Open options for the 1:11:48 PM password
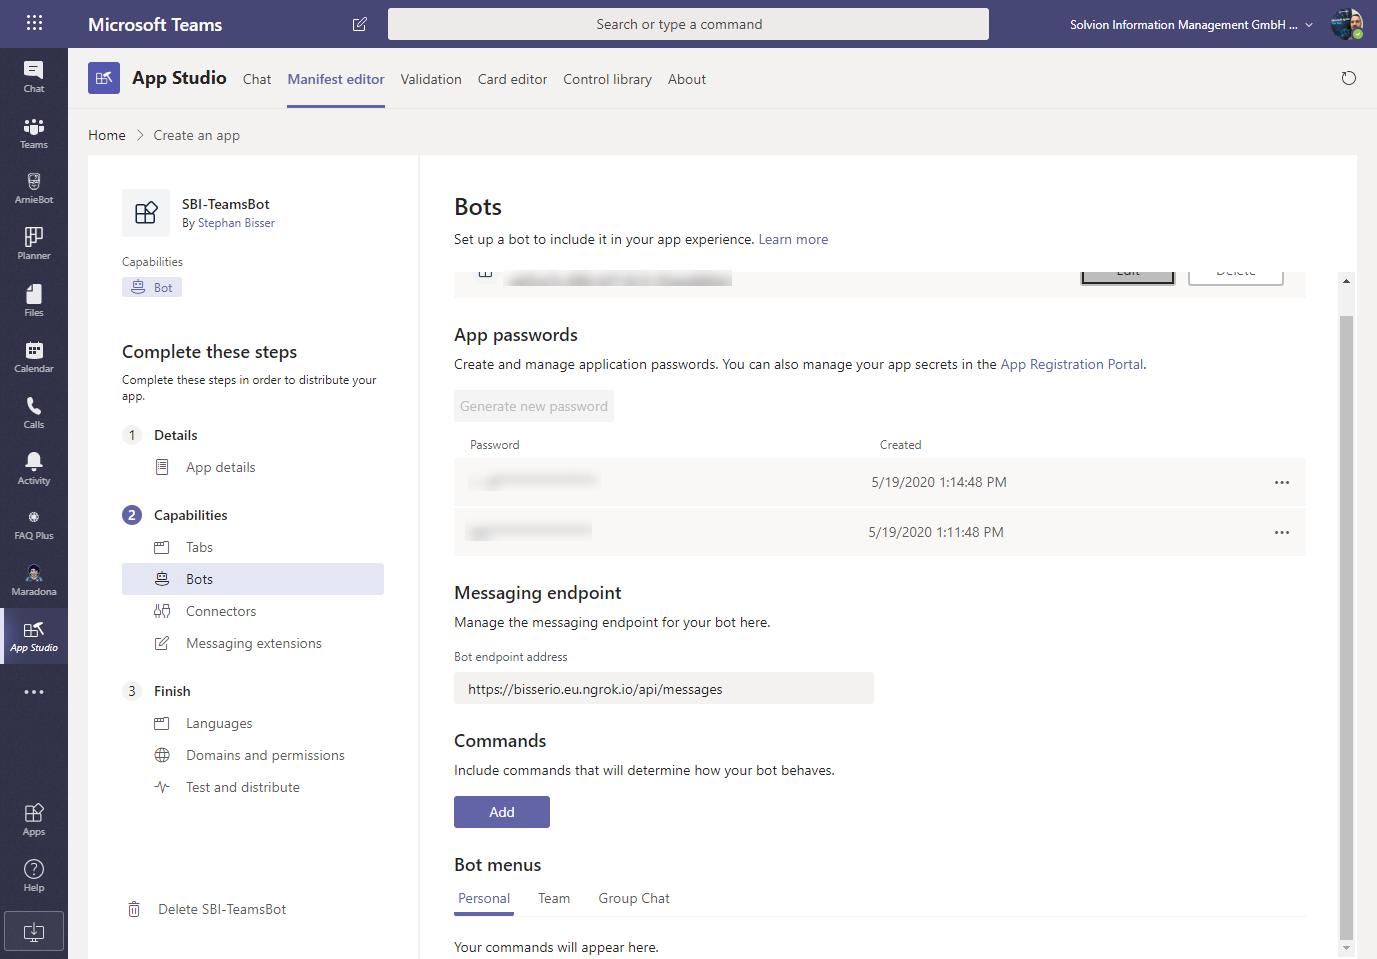 tap(1282, 532)
